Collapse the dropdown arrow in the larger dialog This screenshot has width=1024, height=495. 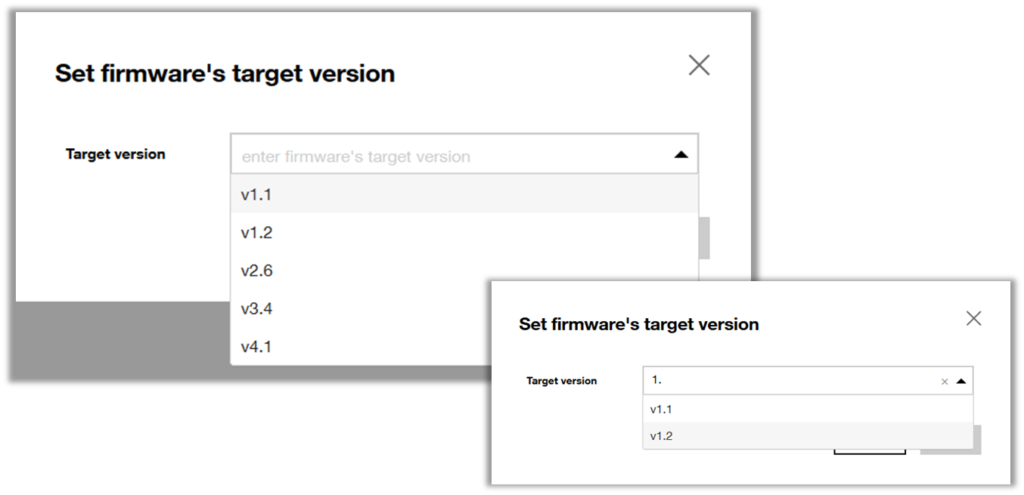click(681, 155)
